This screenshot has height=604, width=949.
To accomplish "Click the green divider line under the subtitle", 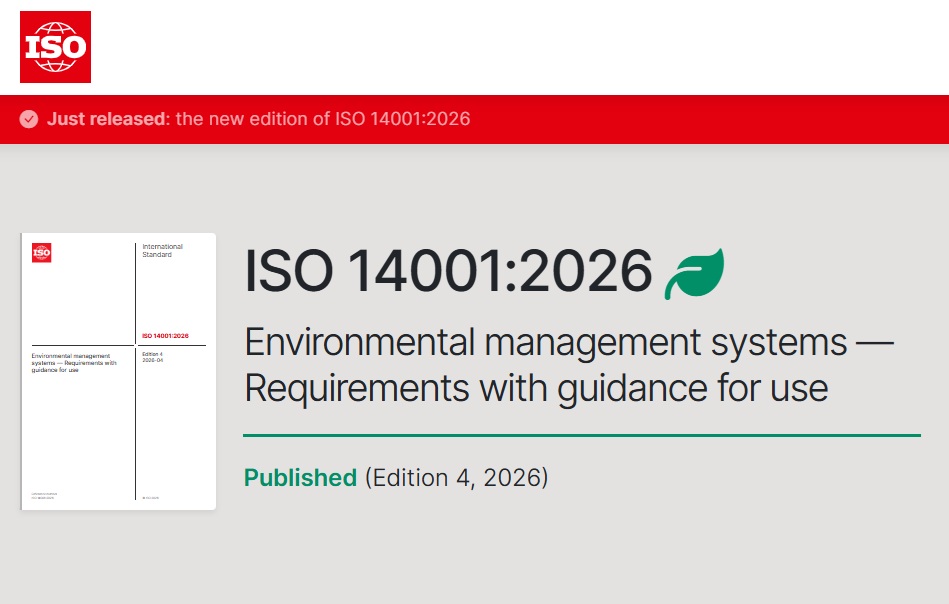I will tap(581, 435).
